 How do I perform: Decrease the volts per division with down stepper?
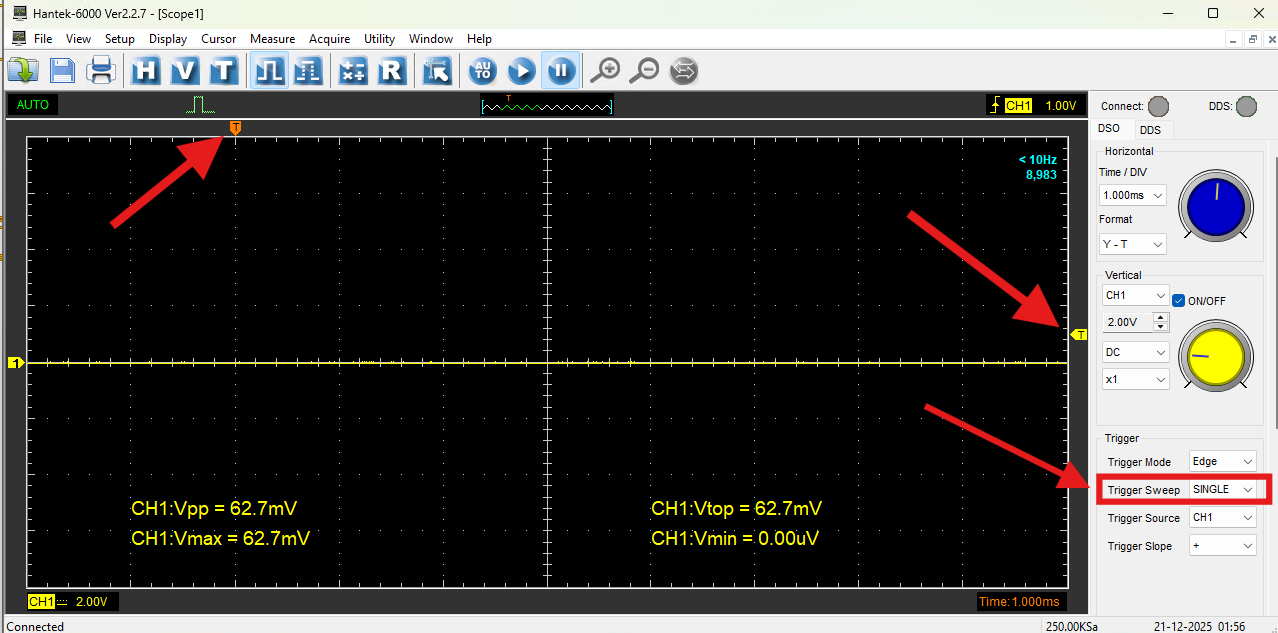pos(1160,327)
